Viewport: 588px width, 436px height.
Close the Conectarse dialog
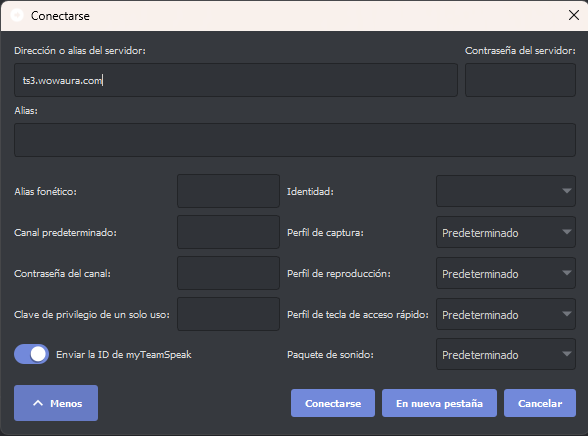coord(573,15)
